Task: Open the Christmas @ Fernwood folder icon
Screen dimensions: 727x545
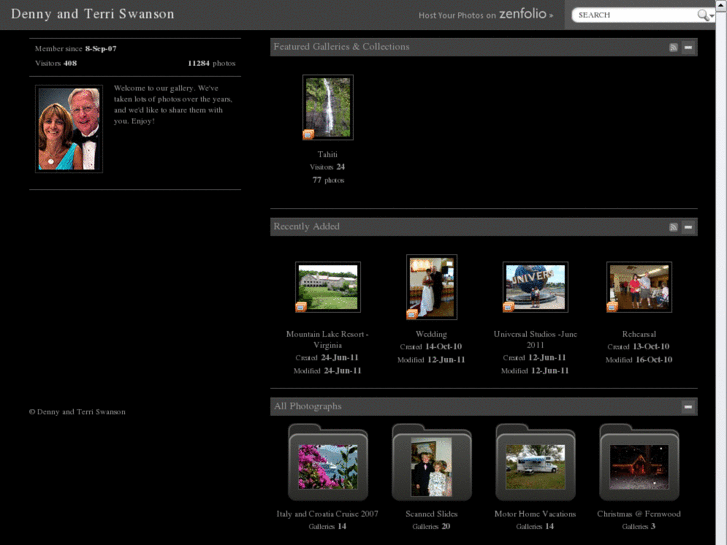Action: 639,464
